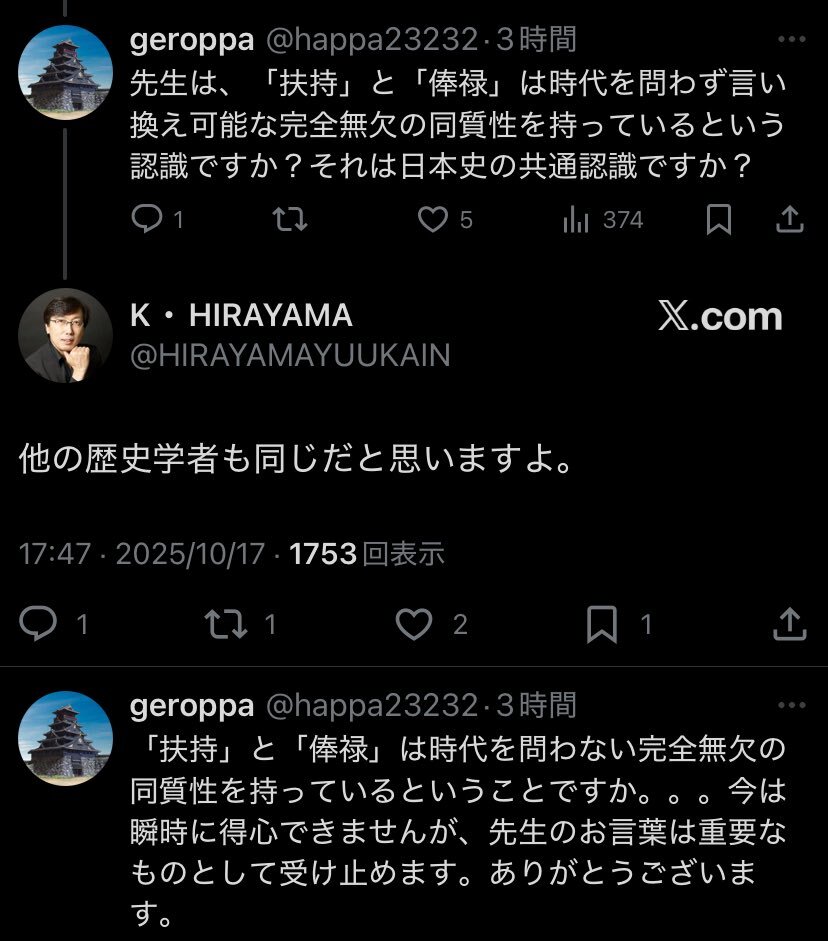Visit the @HIRAYAMAYUUKAIN handle

coord(290,355)
